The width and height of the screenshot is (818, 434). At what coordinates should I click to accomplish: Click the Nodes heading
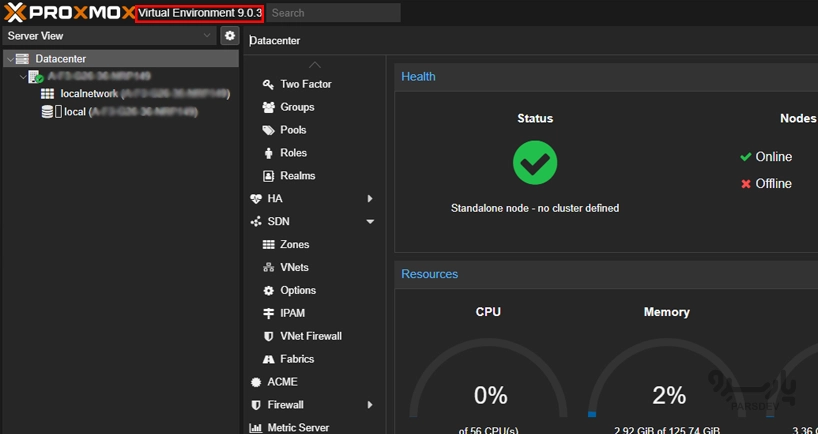point(798,118)
